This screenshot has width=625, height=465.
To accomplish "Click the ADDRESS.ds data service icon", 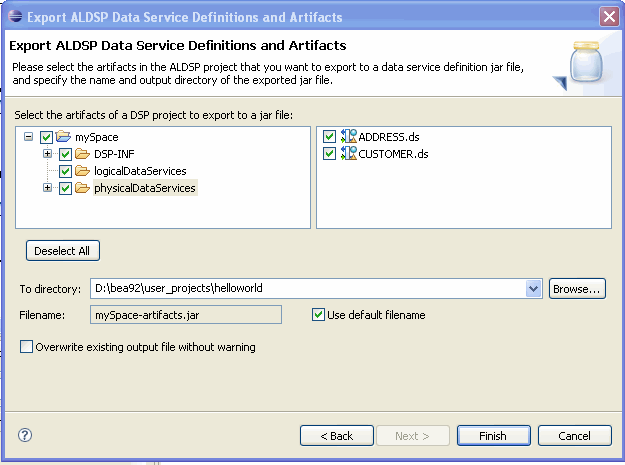I will (x=348, y=136).
